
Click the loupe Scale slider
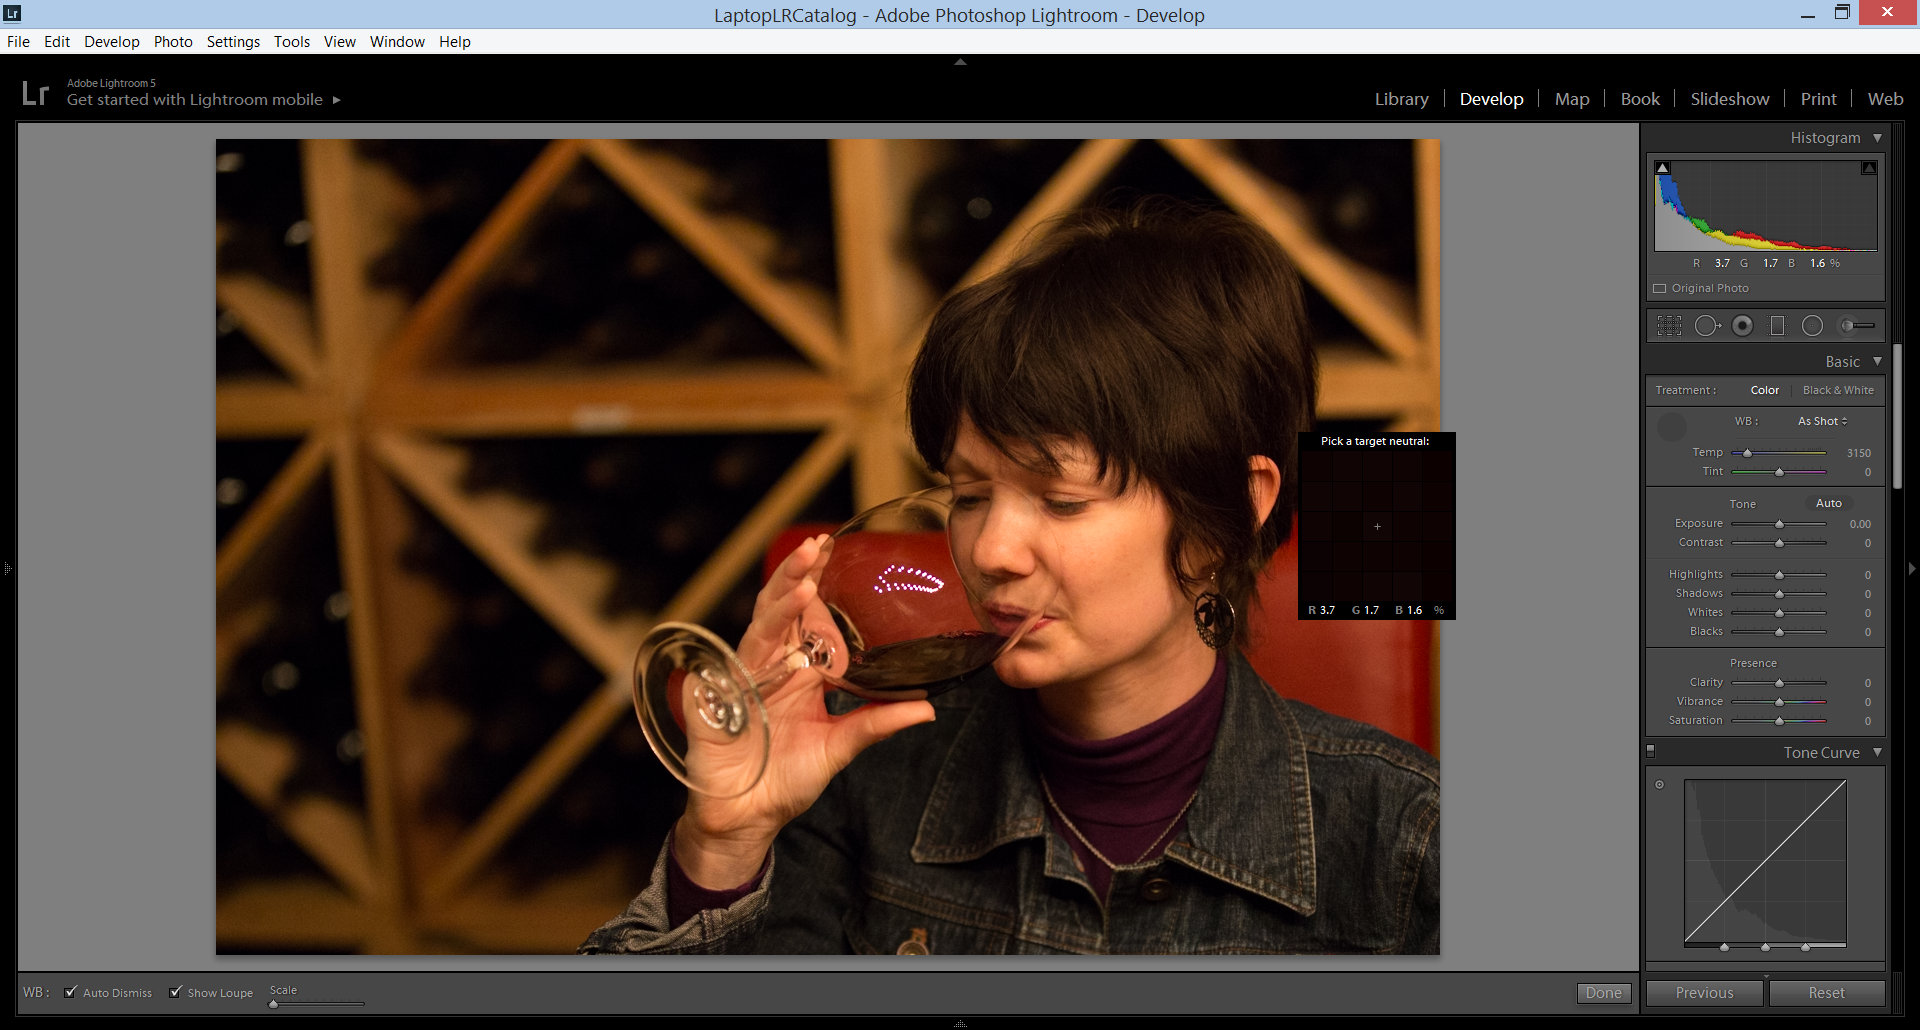(x=317, y=1004)
